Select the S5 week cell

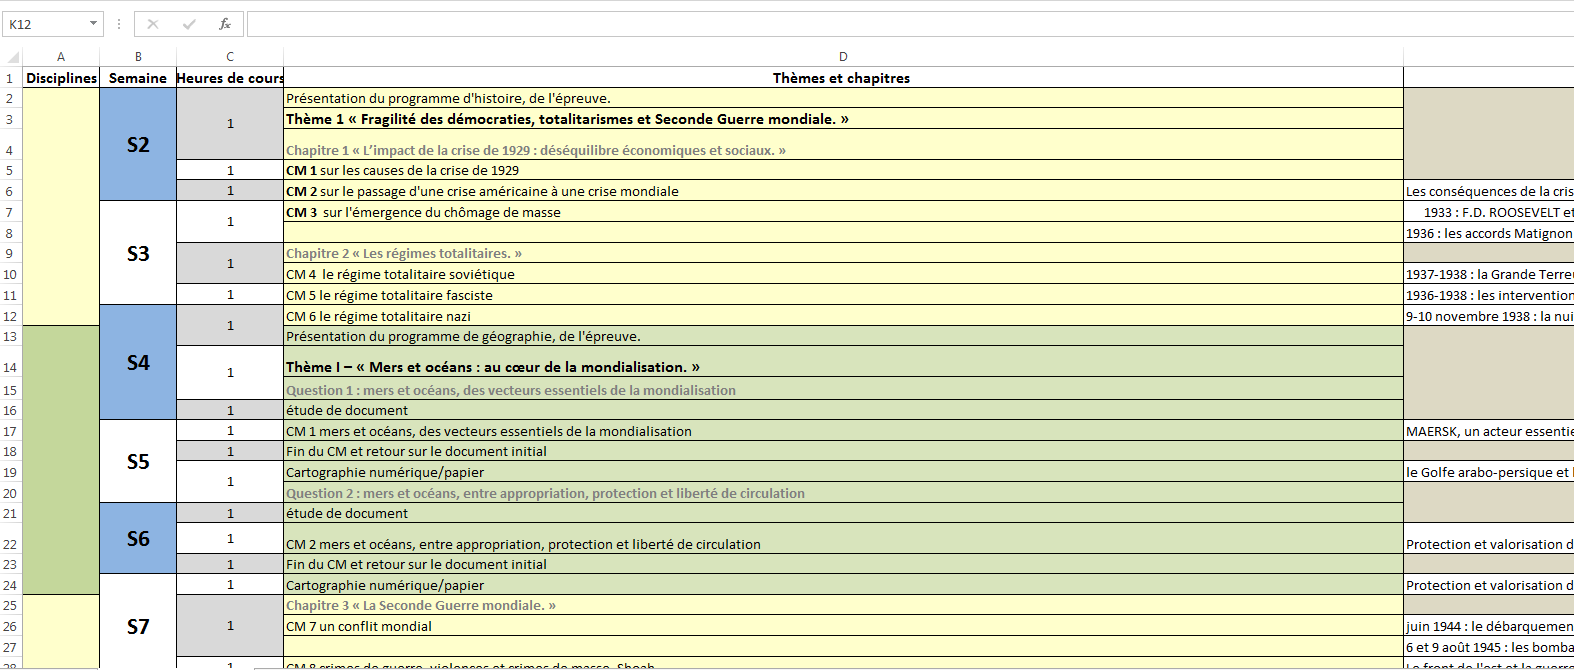point(138,461)
